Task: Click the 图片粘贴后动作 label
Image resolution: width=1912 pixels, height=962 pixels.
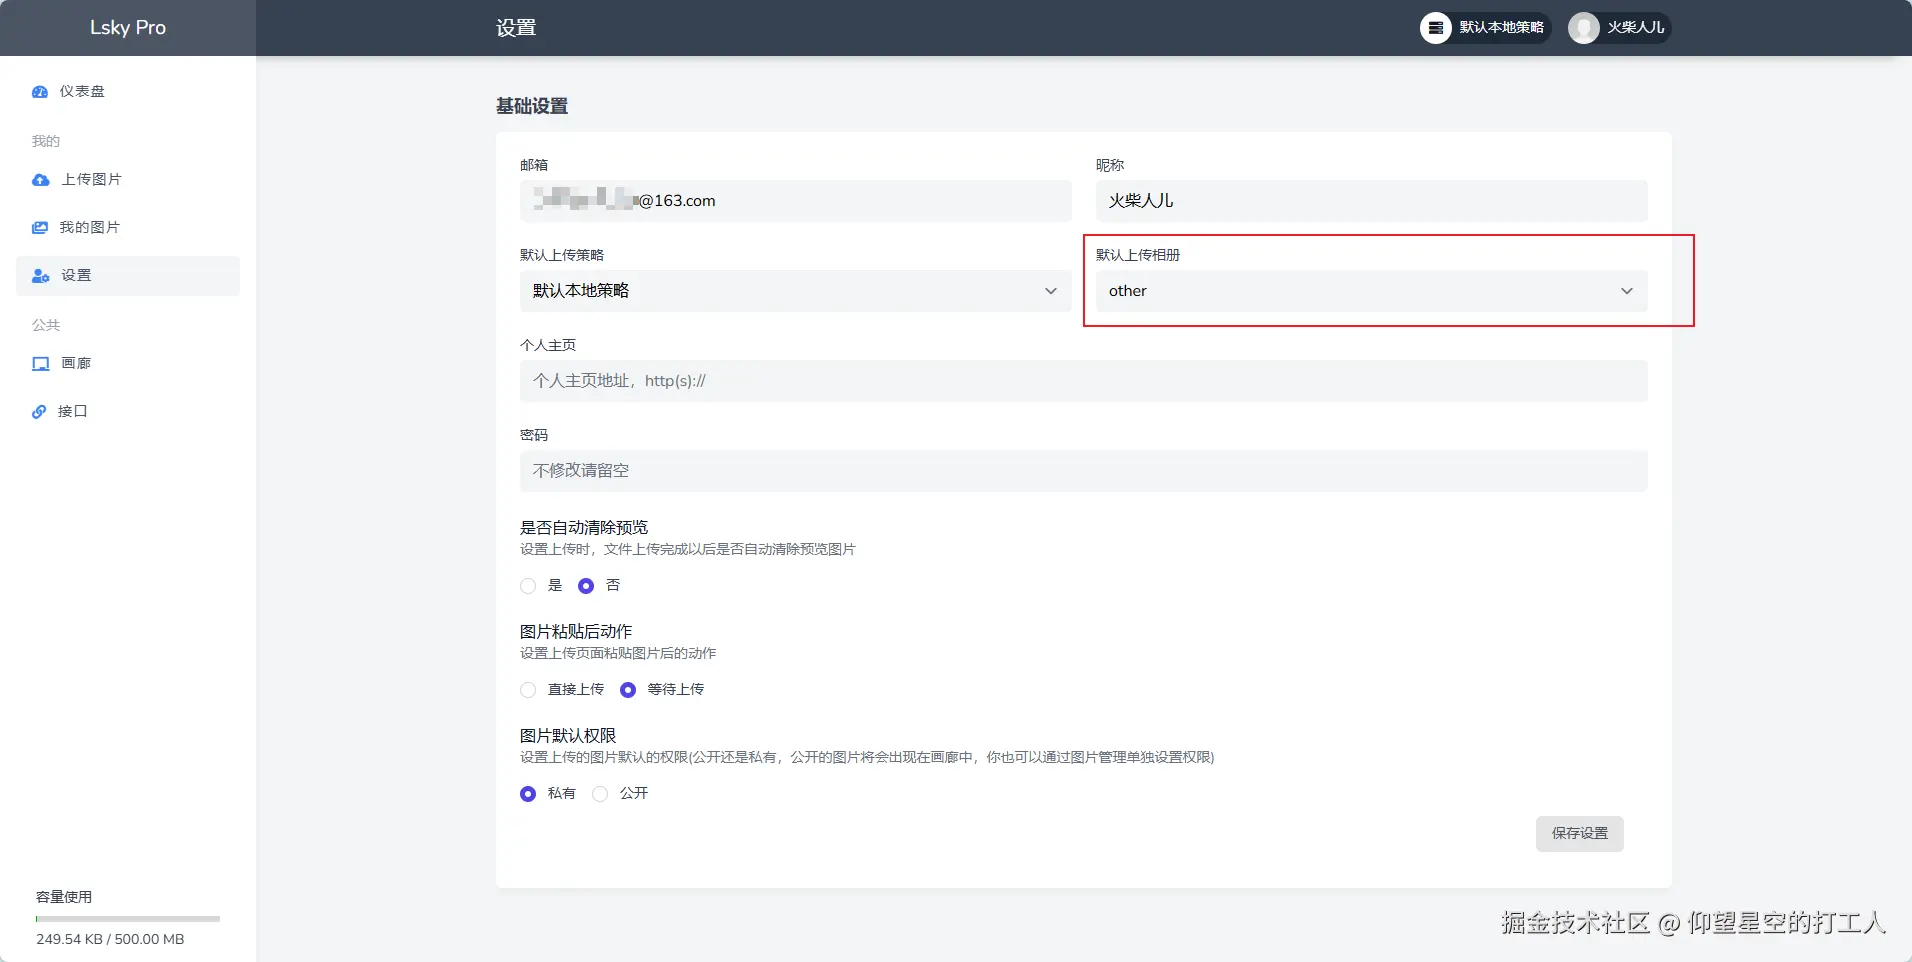Action: (x=576, y=632)
